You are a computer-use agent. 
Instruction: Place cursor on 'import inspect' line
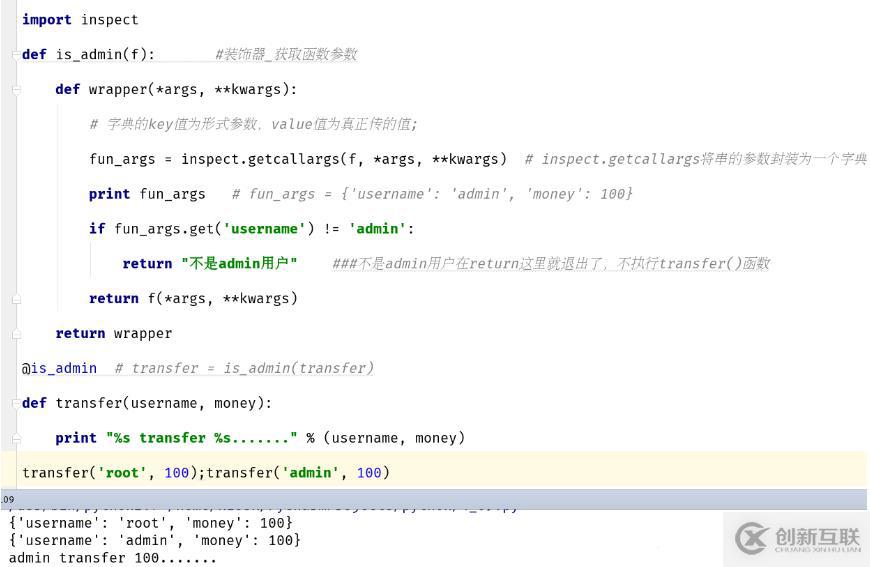coord(80,20)
